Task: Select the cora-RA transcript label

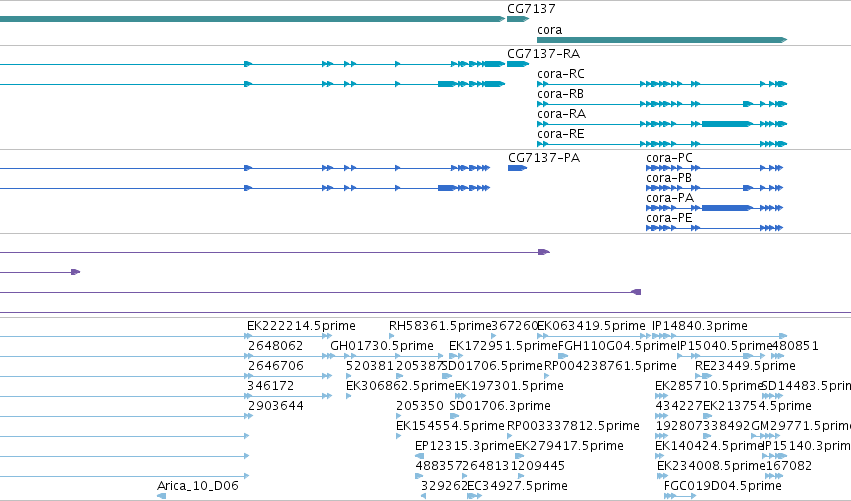Action: [561, 114]
